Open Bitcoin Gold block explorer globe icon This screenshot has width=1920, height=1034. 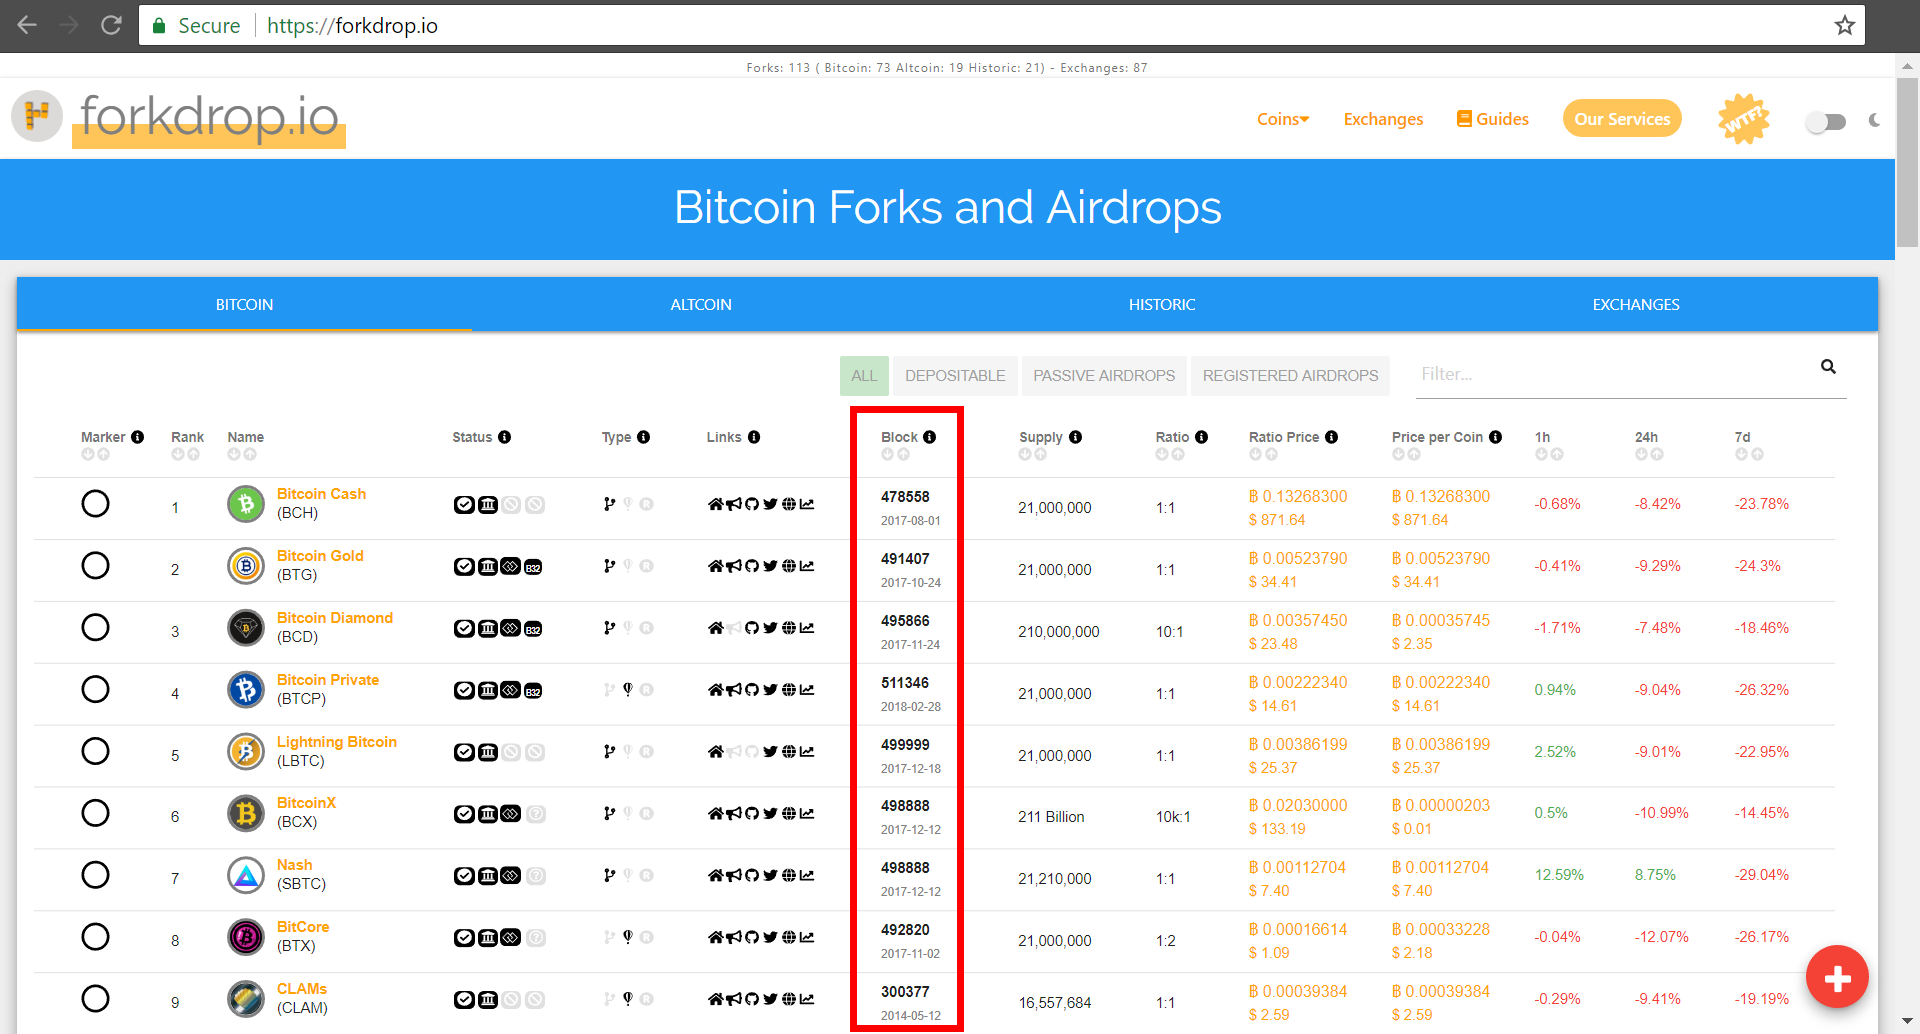(789, 566)
